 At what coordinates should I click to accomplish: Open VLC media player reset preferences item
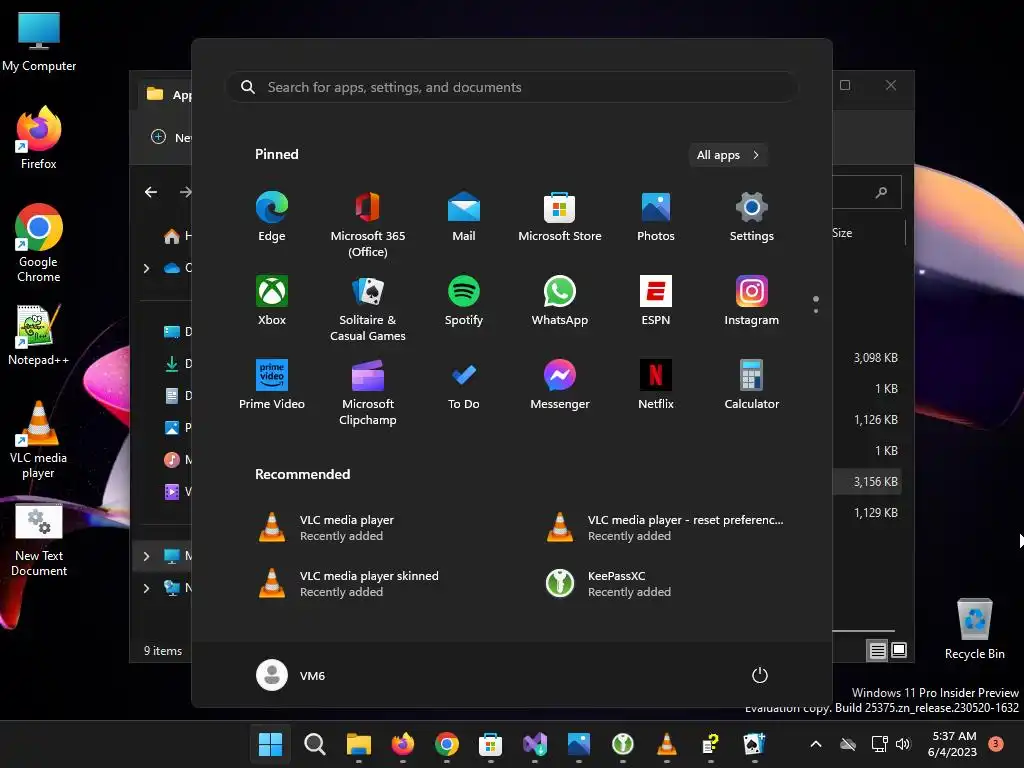pos(665,528)
